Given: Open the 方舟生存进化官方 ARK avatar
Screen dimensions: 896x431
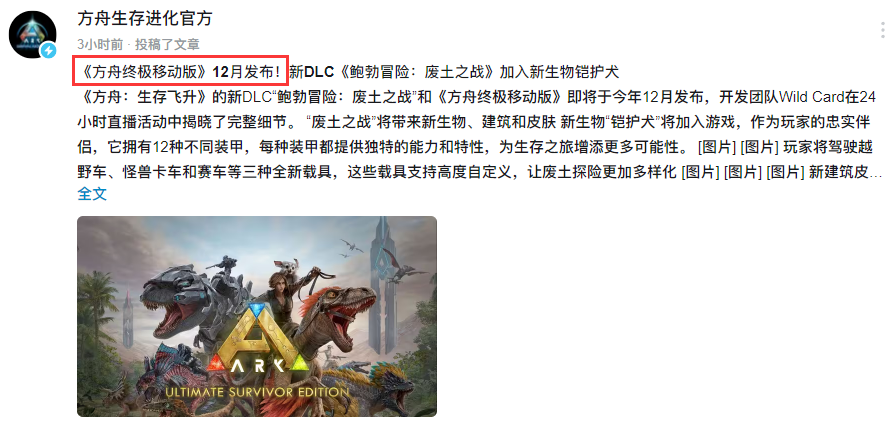Looking at the screenshot, I should coord(33,34).
